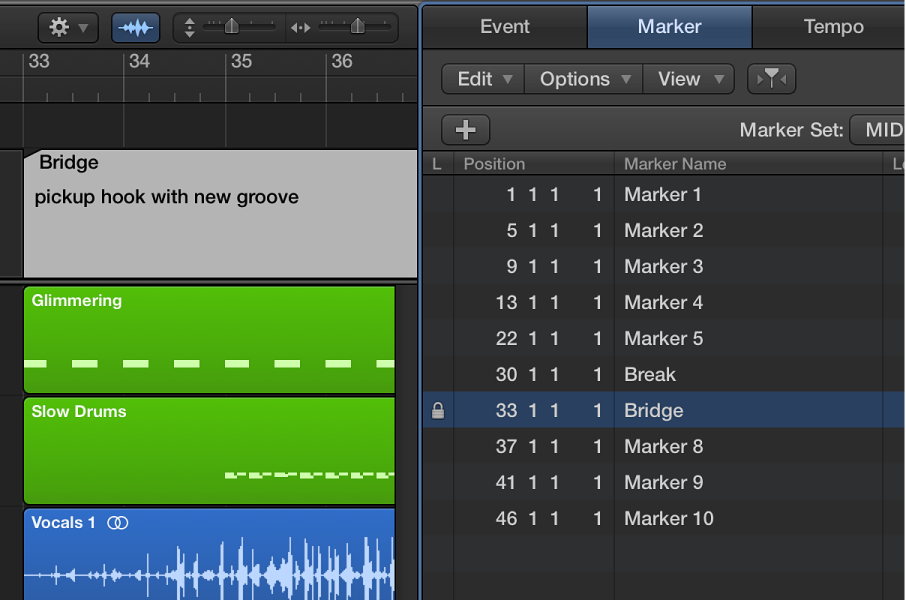Click the lock icon on Bridge row

pos(437,411)
